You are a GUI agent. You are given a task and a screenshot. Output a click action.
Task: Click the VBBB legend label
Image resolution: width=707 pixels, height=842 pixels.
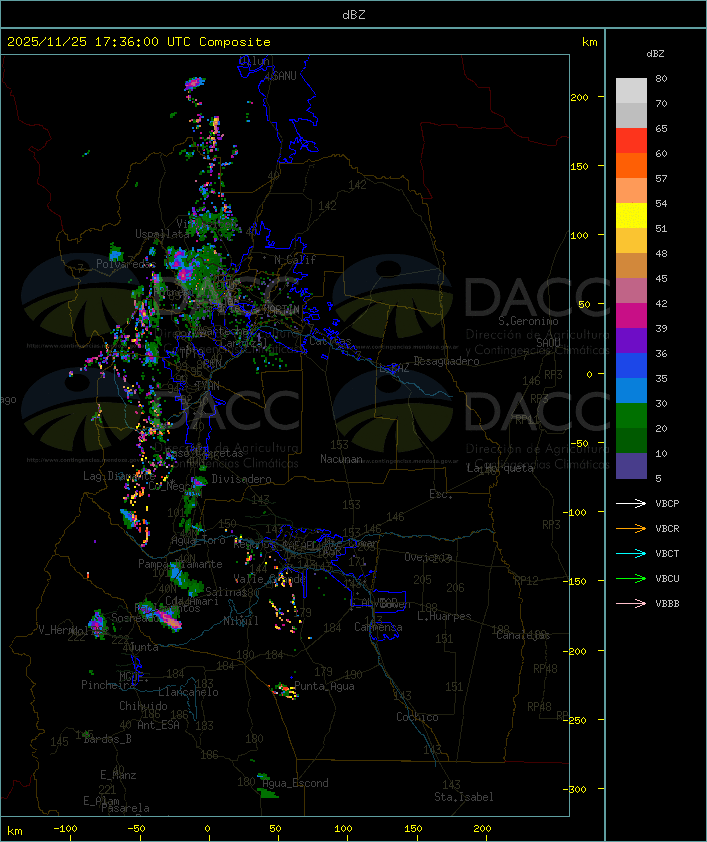667,603
